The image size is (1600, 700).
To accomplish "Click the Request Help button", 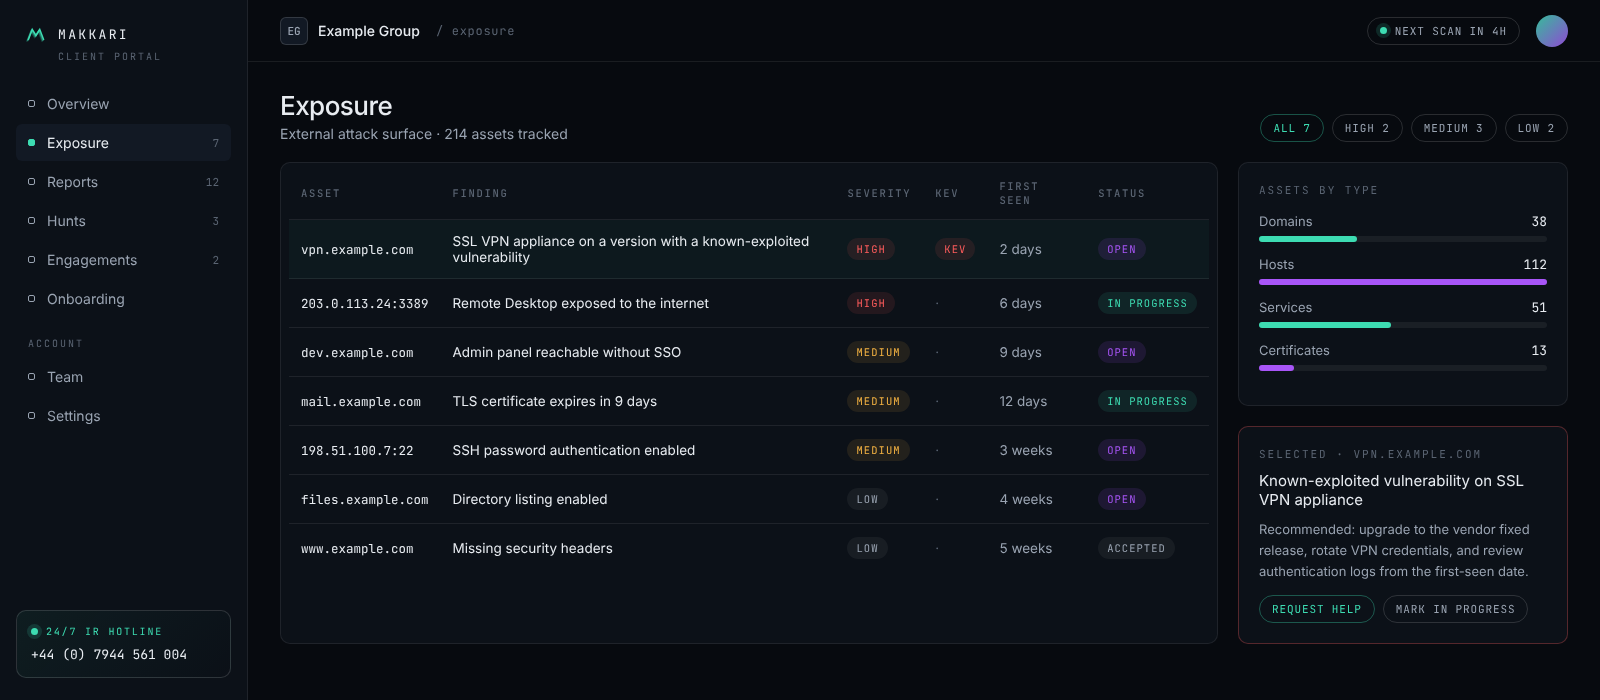I will pos(1317,609).
